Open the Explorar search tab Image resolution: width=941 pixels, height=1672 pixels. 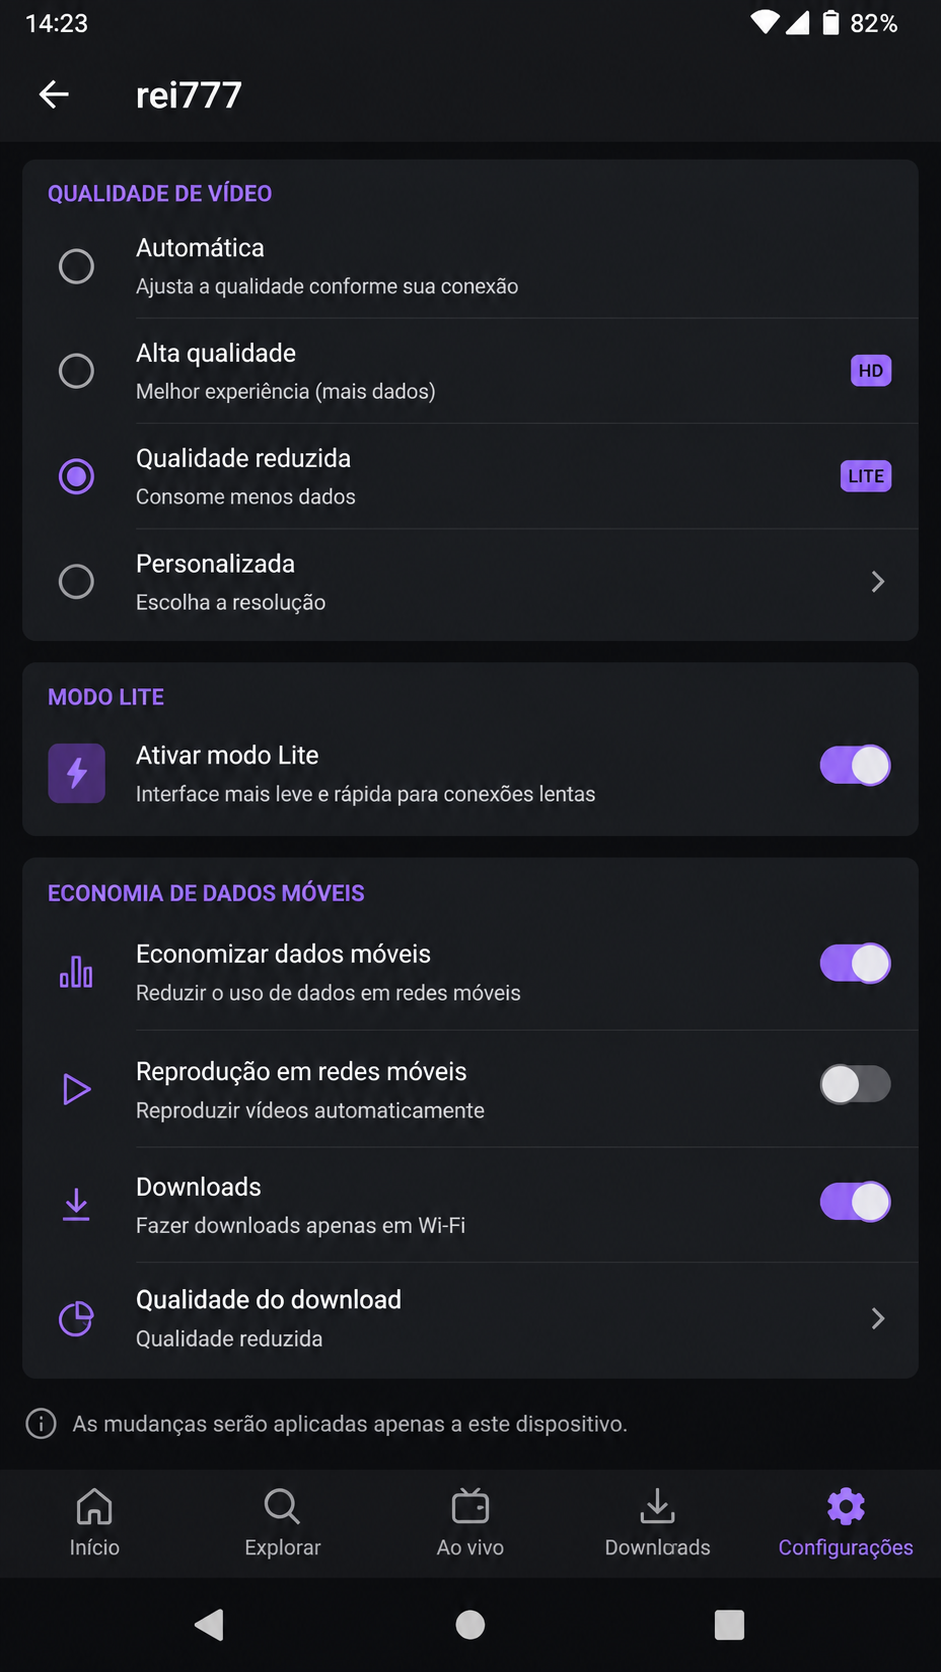pos(282,1523)
